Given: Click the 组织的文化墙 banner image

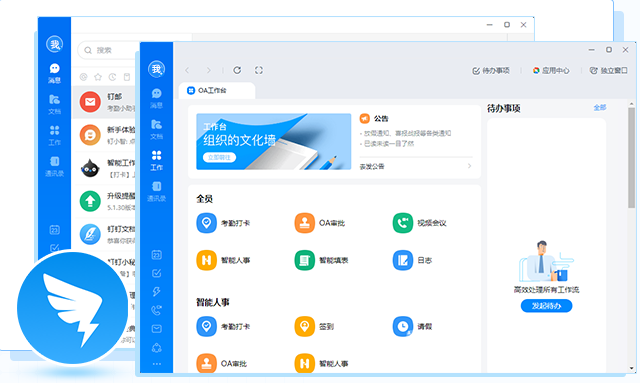Looking at the screenshot, I should click(273, 141).
